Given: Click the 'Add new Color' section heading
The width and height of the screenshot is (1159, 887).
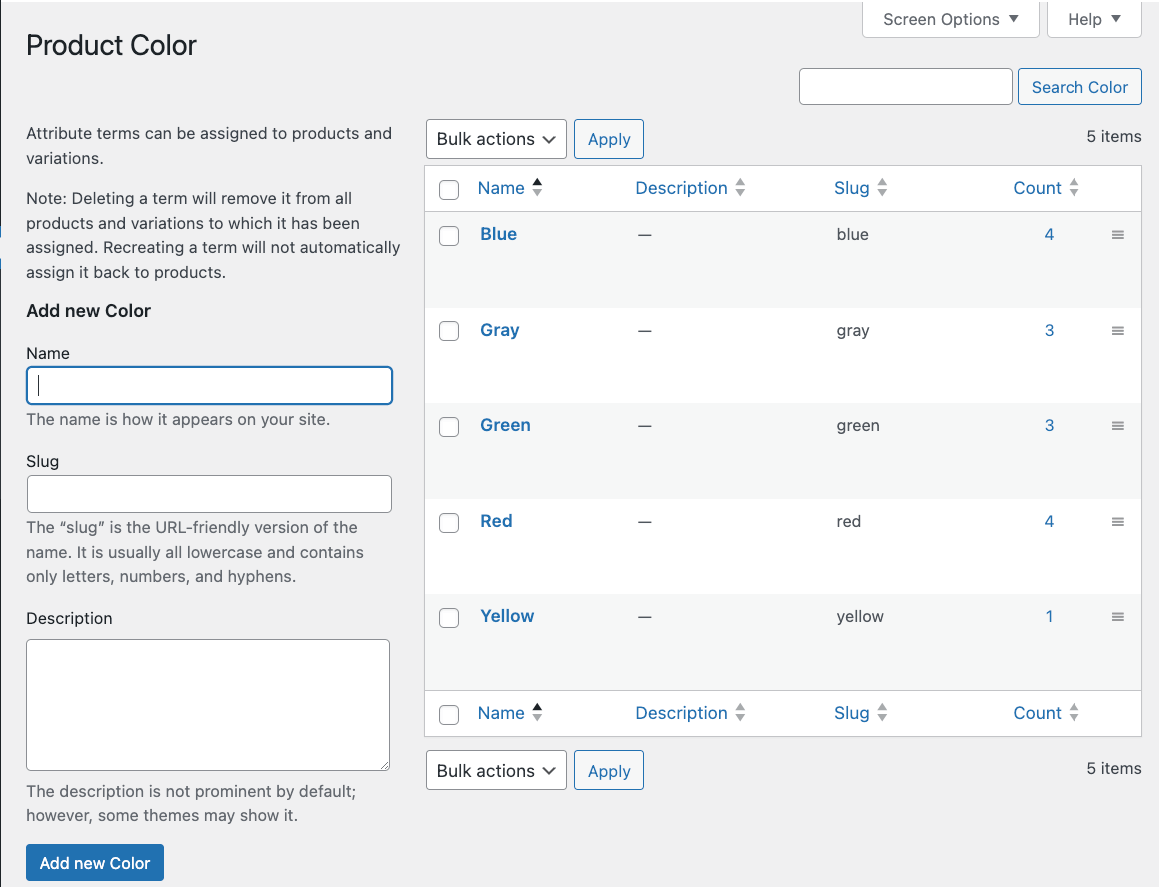Looking at the screenshot, I should pos(89,310).
